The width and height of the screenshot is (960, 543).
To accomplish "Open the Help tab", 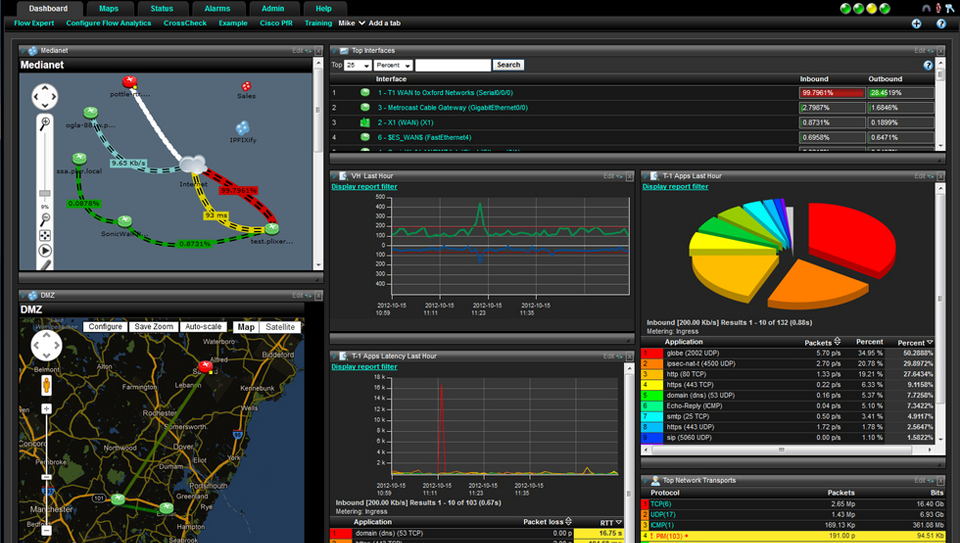I will [323, 9].
